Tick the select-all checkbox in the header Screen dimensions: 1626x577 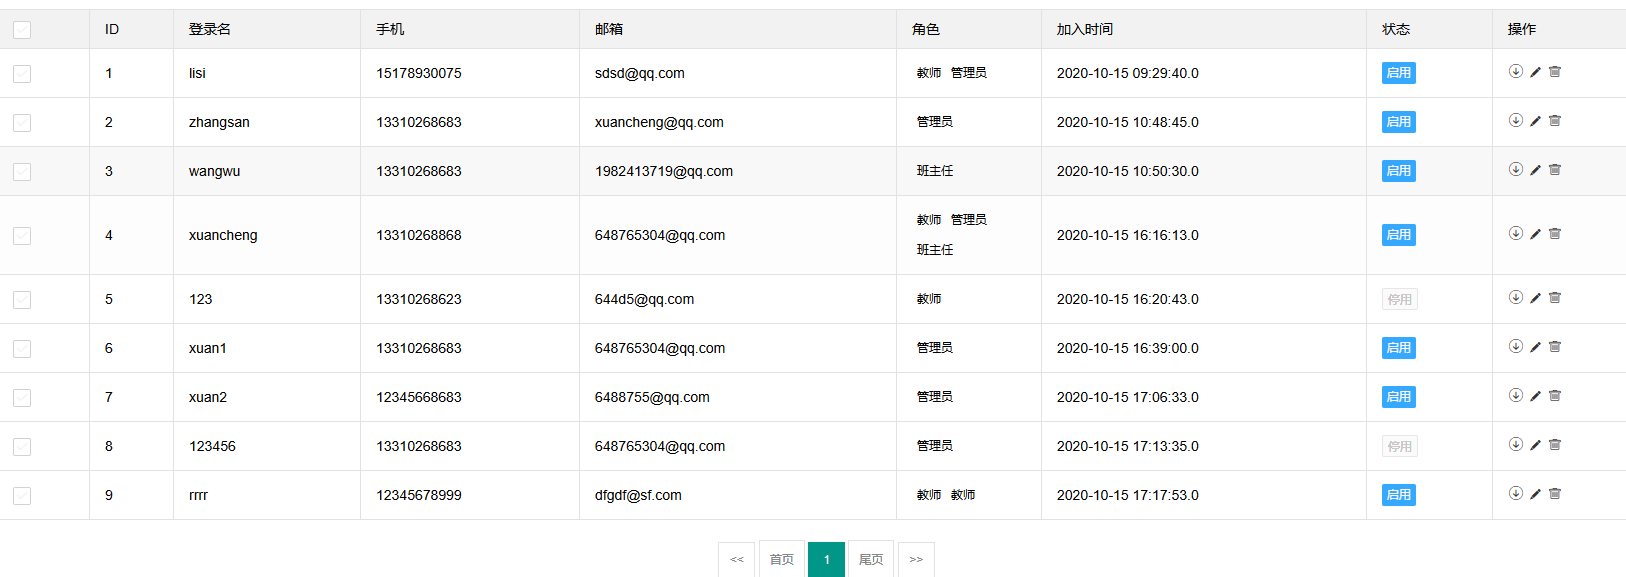pos(22,30)
